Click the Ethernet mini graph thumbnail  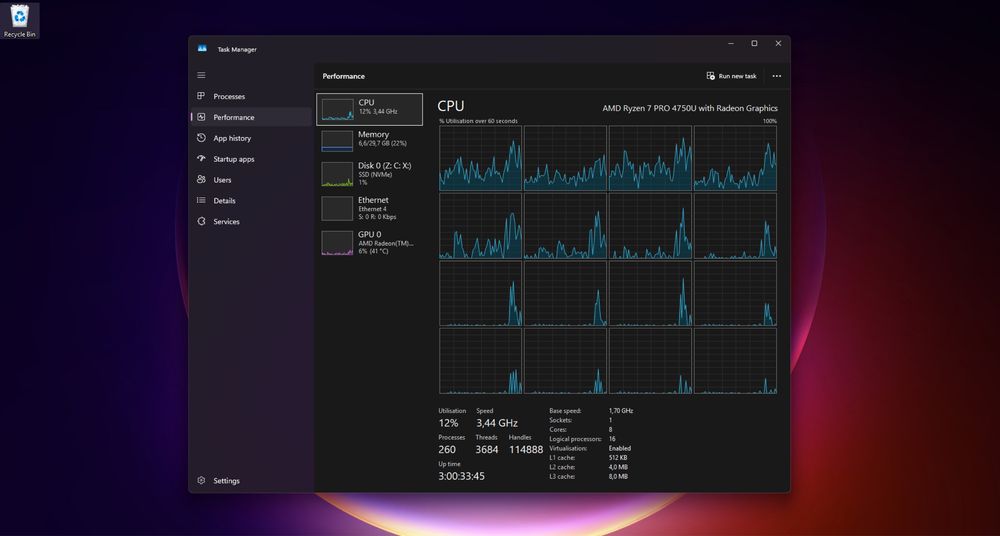(337, 209)
